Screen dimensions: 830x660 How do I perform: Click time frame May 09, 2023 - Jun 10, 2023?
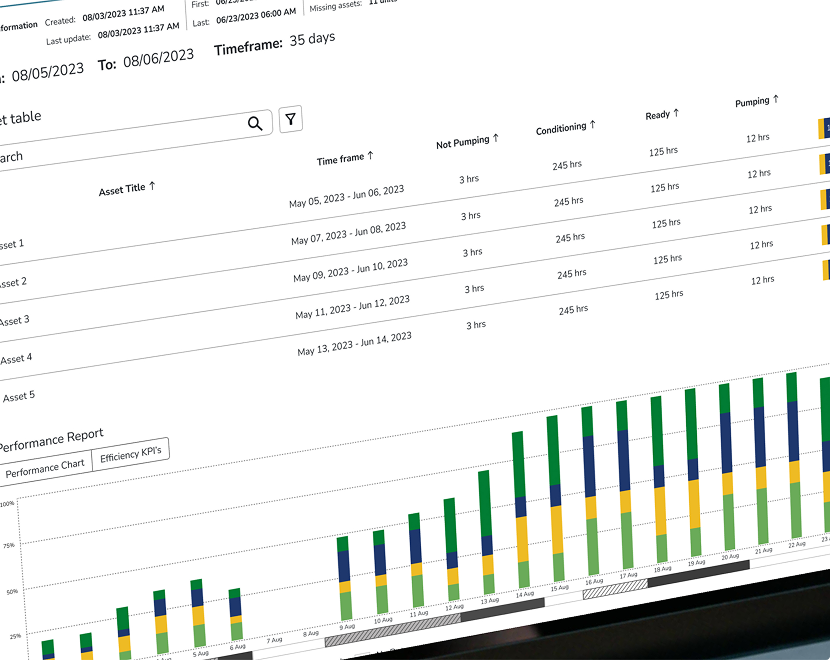pos(350,270)
